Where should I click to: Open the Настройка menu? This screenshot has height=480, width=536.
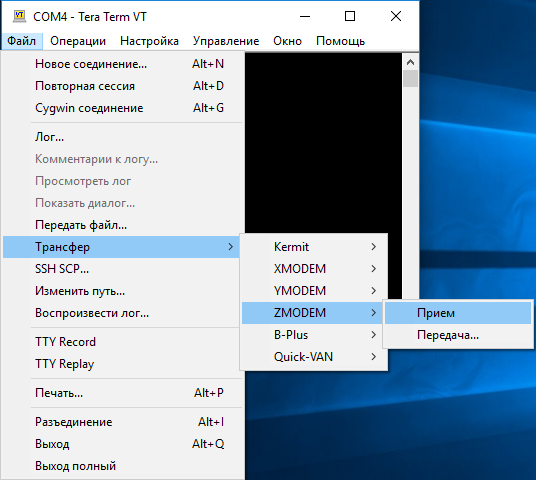(149, 41)
